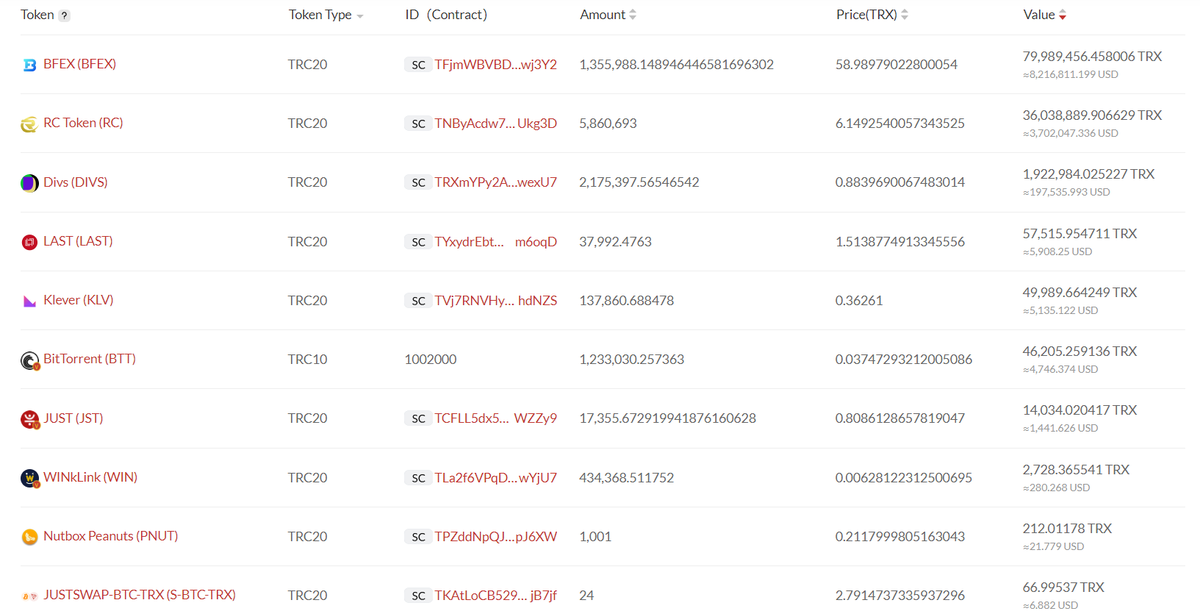This screenshot has height=614, width=1200.
Task: Open contract address TYxydrEbt...m6oqD
Action: click(496, 241)
